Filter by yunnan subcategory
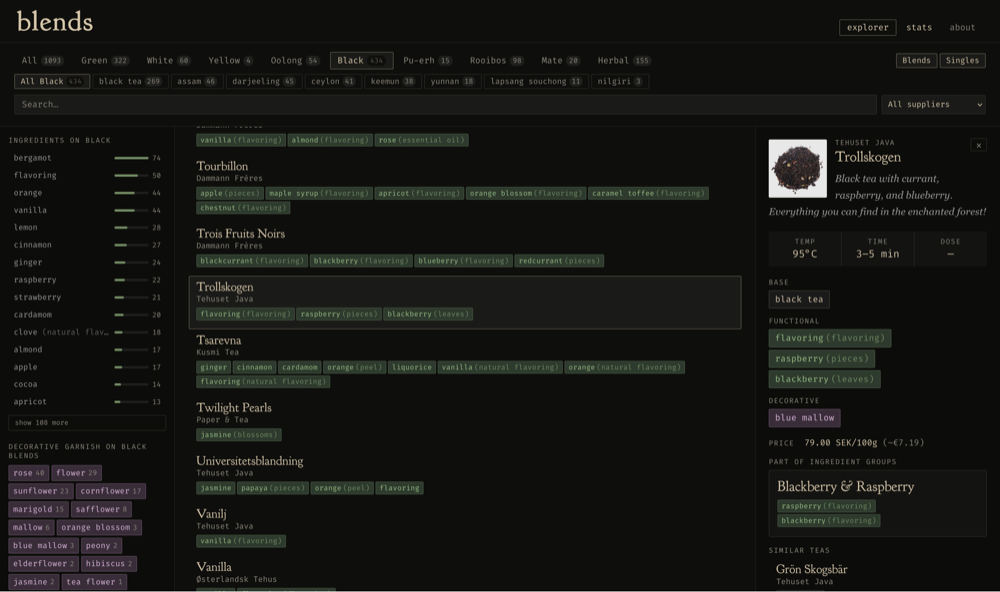This screenshot has height=592, width=1000. click(x=453, y=82)
